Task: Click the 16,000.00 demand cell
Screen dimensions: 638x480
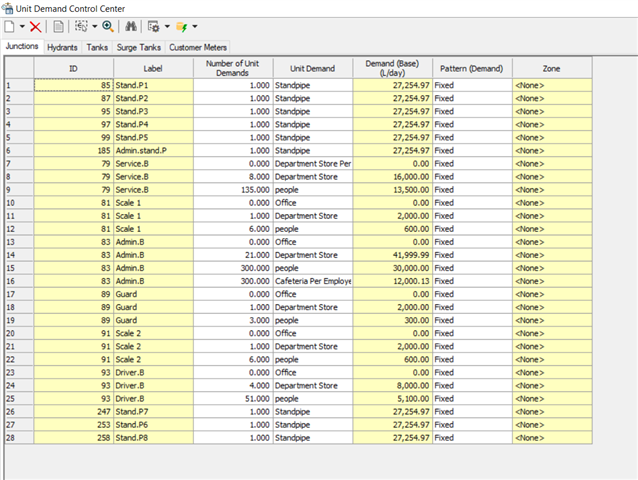Action: coord(392,177)
